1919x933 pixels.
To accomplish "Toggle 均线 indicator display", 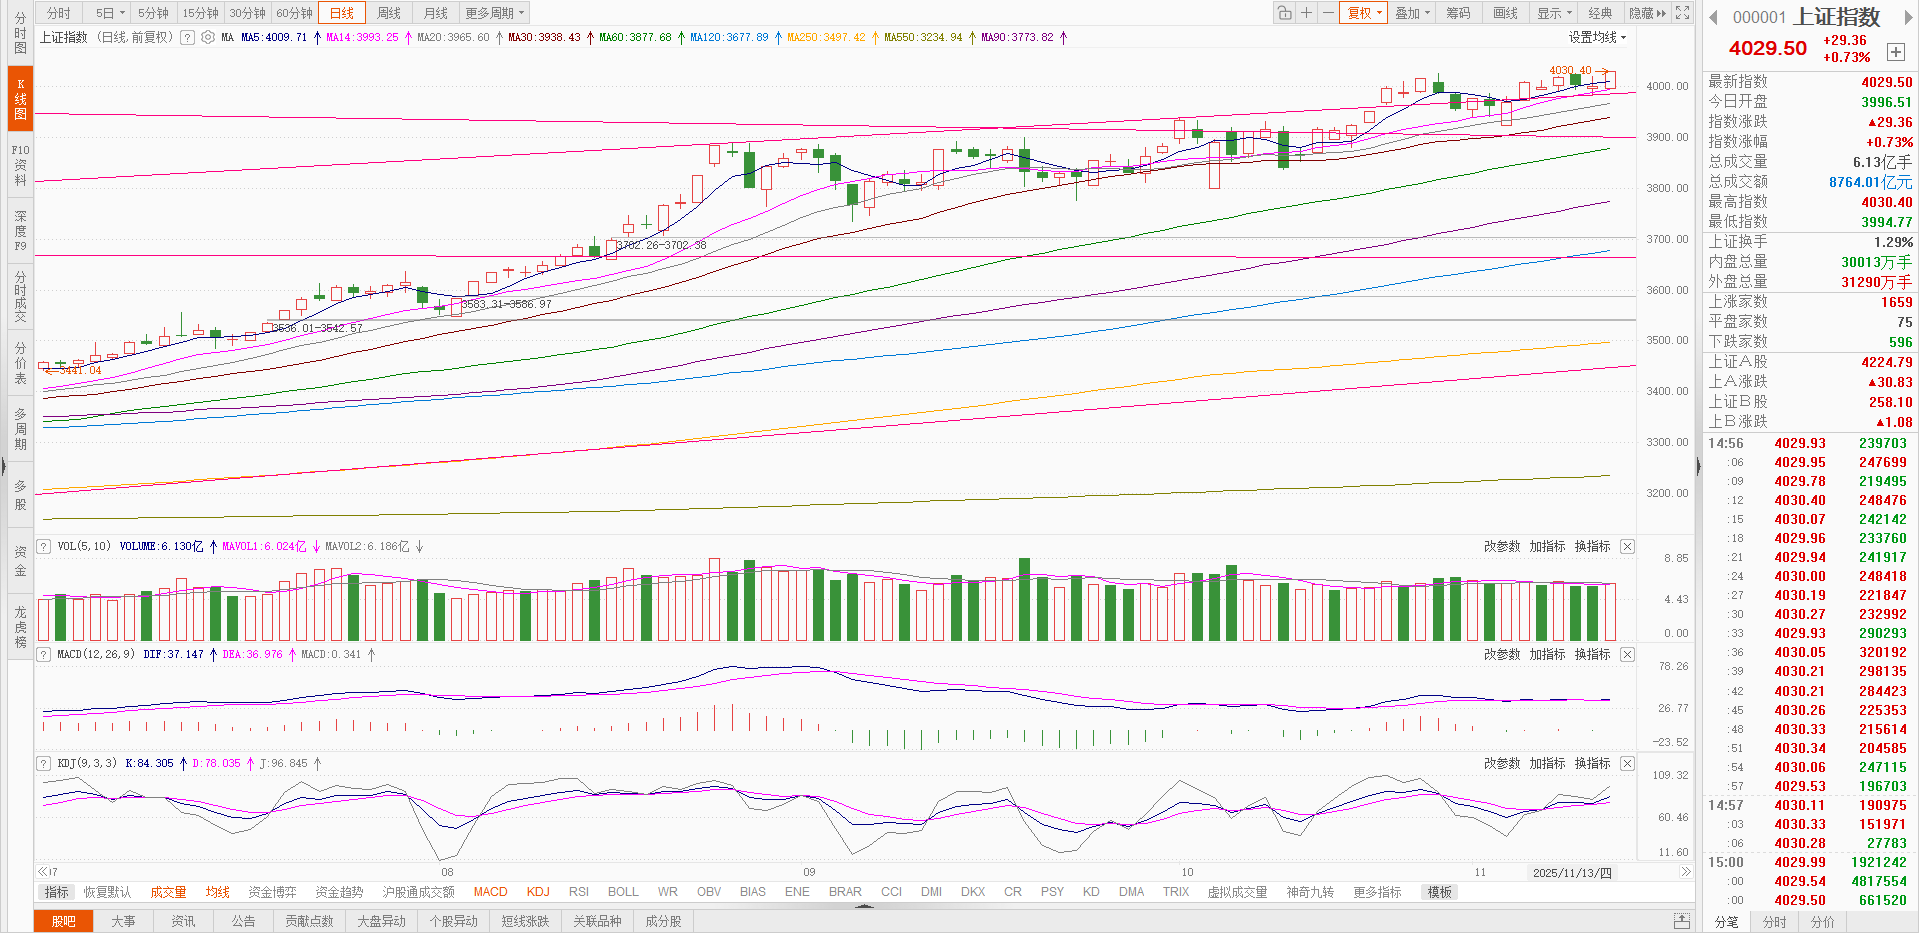I will [x=217, y=892].
